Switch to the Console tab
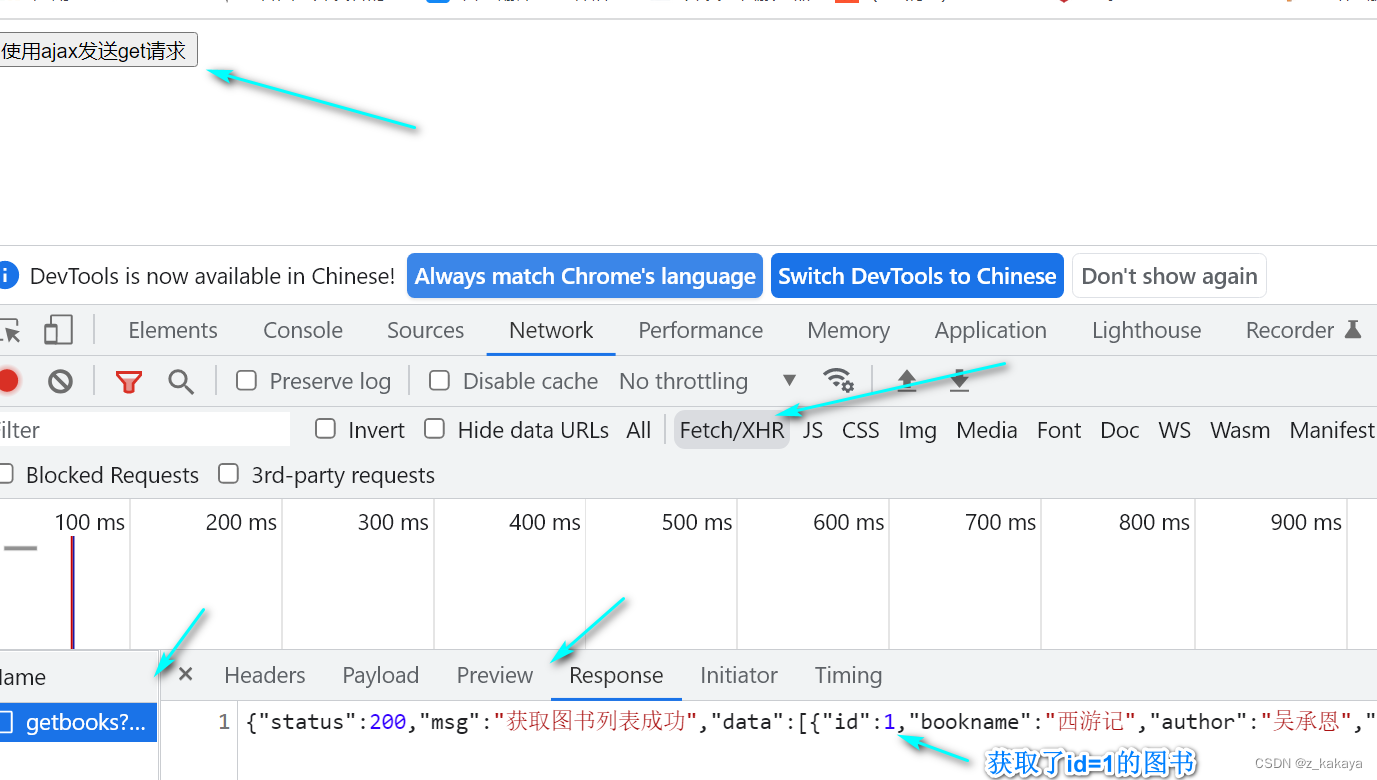Image resolution: width=1377 pixels, height=780 pixels. [303, 330]
